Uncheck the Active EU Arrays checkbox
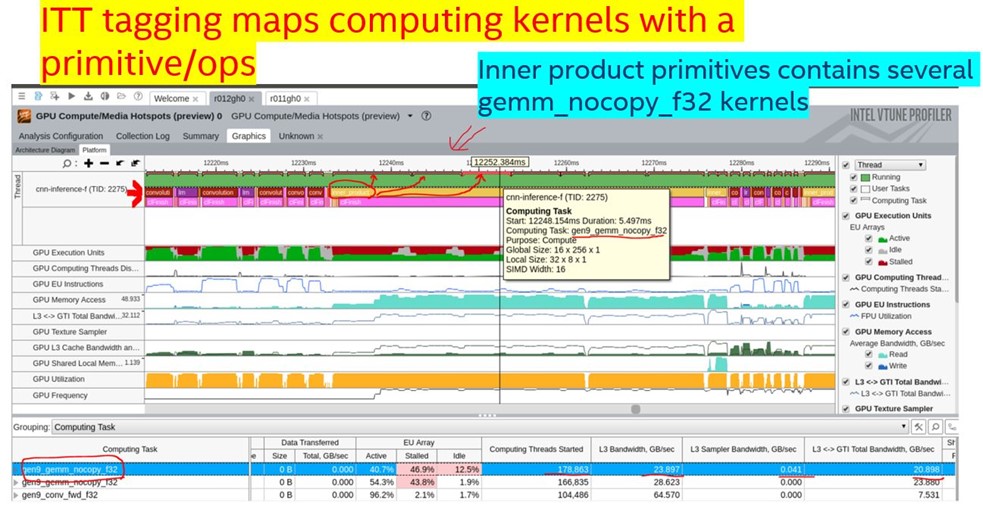983x515 pixels. (x=868, y=238)
